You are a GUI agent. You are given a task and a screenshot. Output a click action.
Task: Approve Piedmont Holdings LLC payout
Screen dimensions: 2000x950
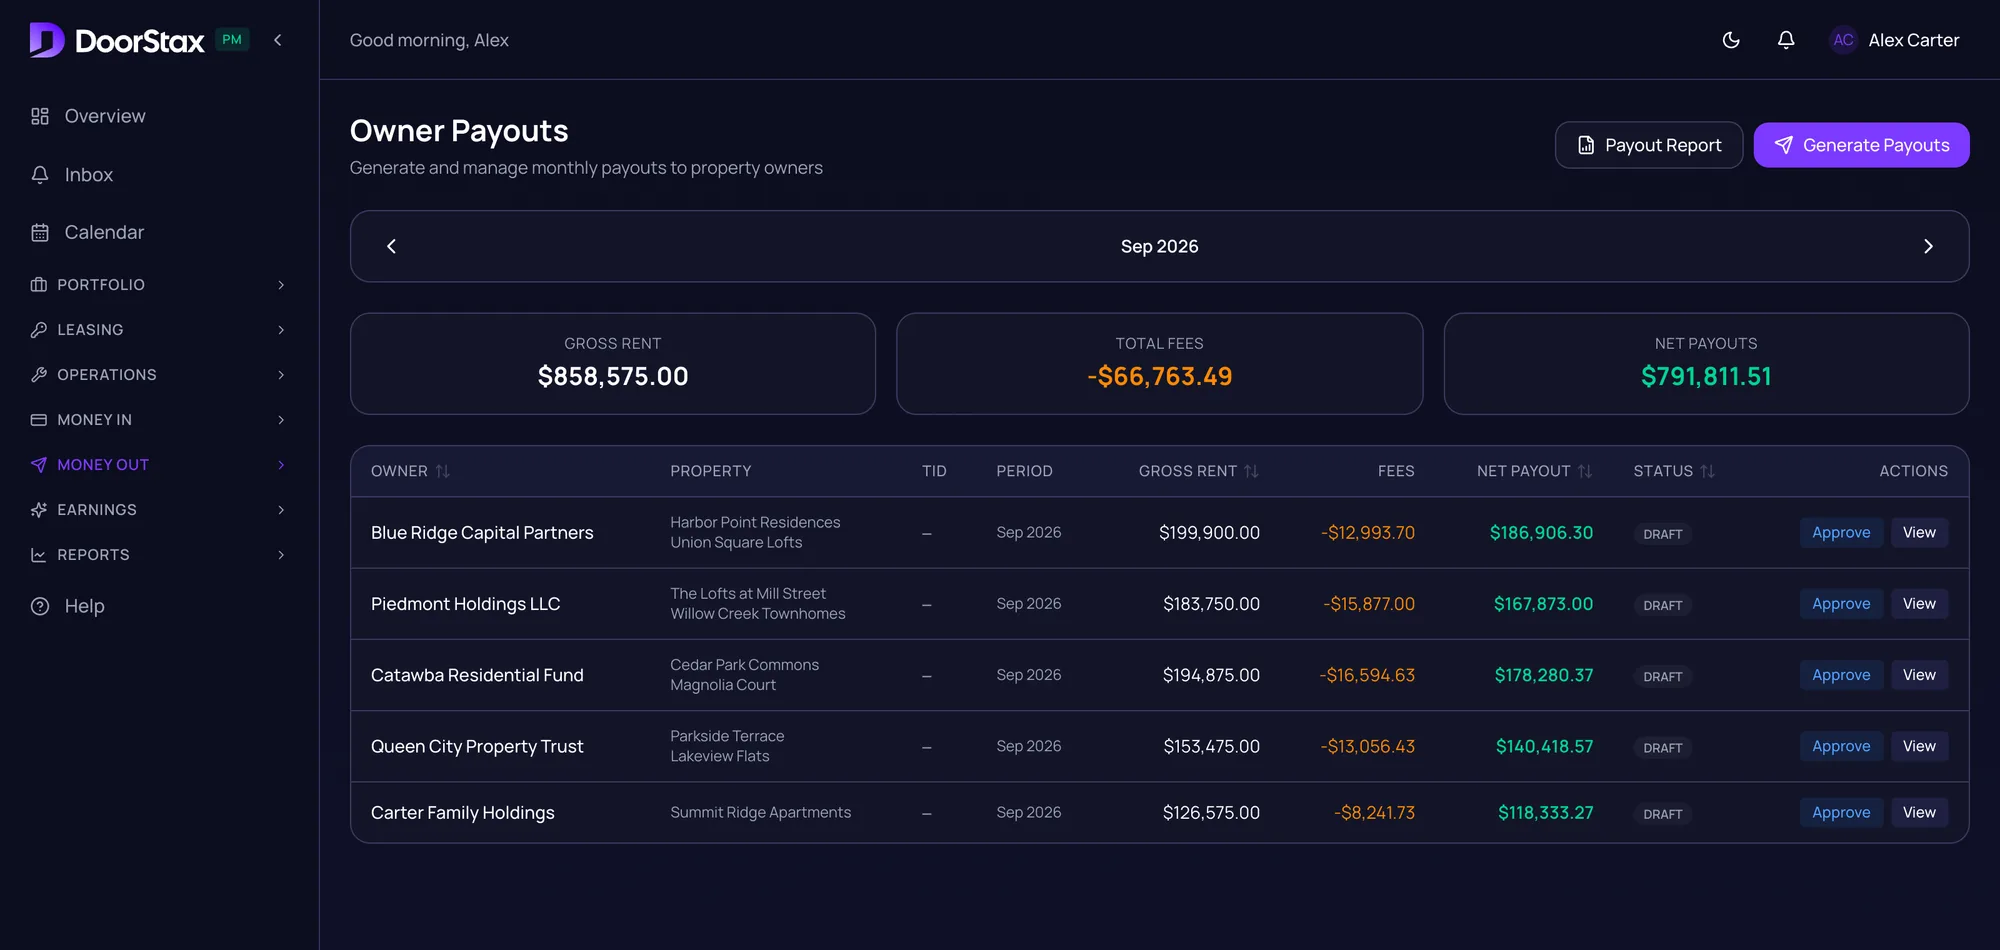point(1841,604)
